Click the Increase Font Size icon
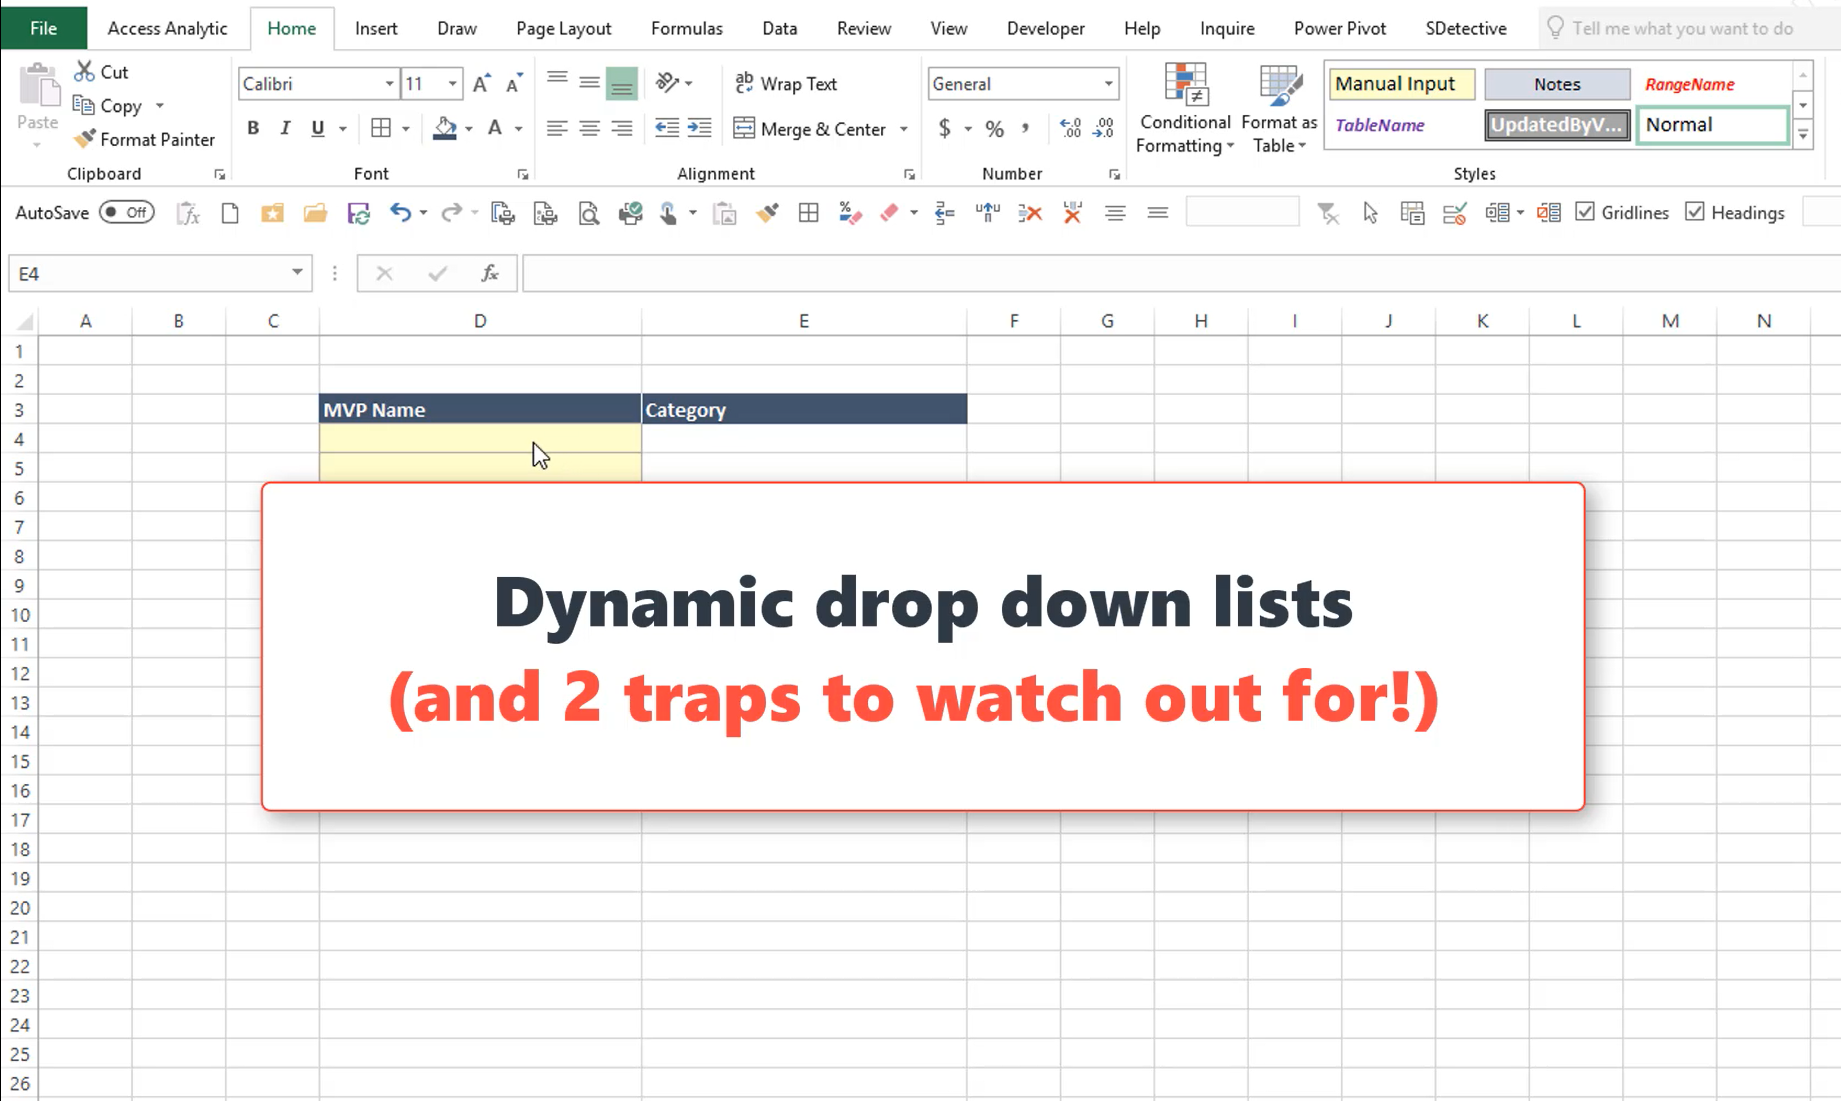This screenshot has width=1841, height=1101. pos(481,84)
